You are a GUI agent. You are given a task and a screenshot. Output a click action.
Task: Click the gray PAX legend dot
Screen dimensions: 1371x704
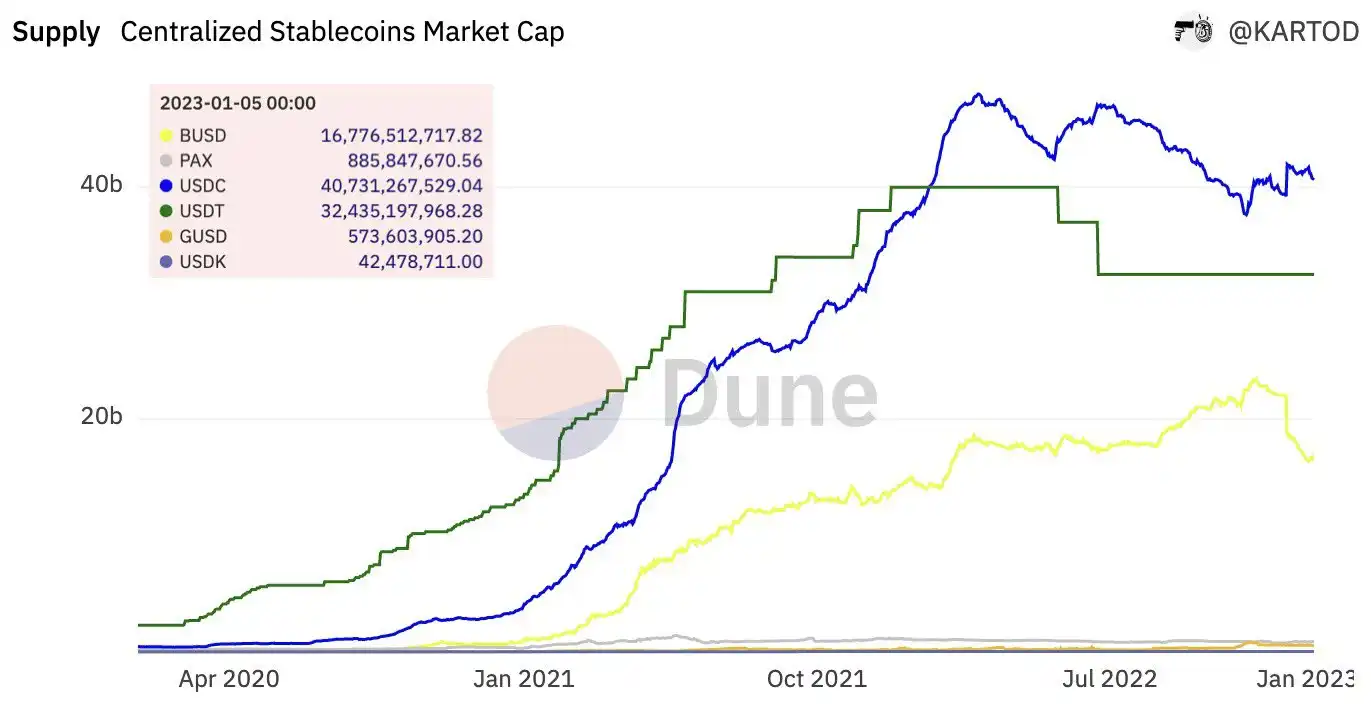click(167, 161)
